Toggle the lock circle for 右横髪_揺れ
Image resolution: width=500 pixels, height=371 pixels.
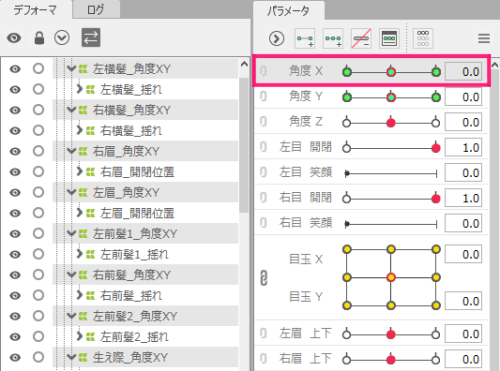[x=38, y=130]
